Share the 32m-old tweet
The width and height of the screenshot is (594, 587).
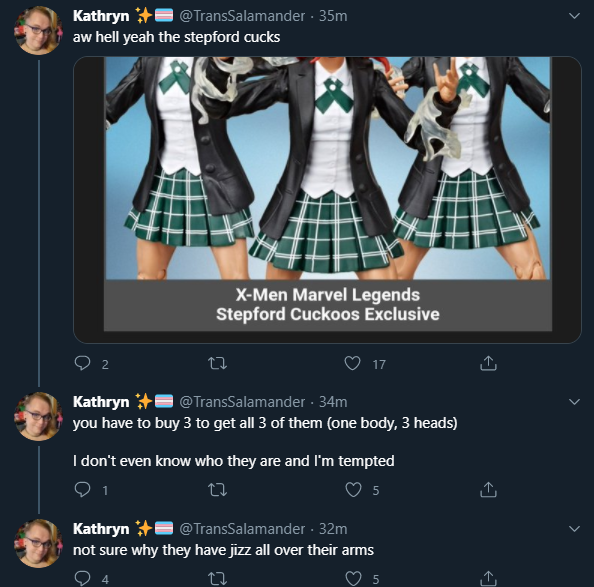[x=488, y=578]
